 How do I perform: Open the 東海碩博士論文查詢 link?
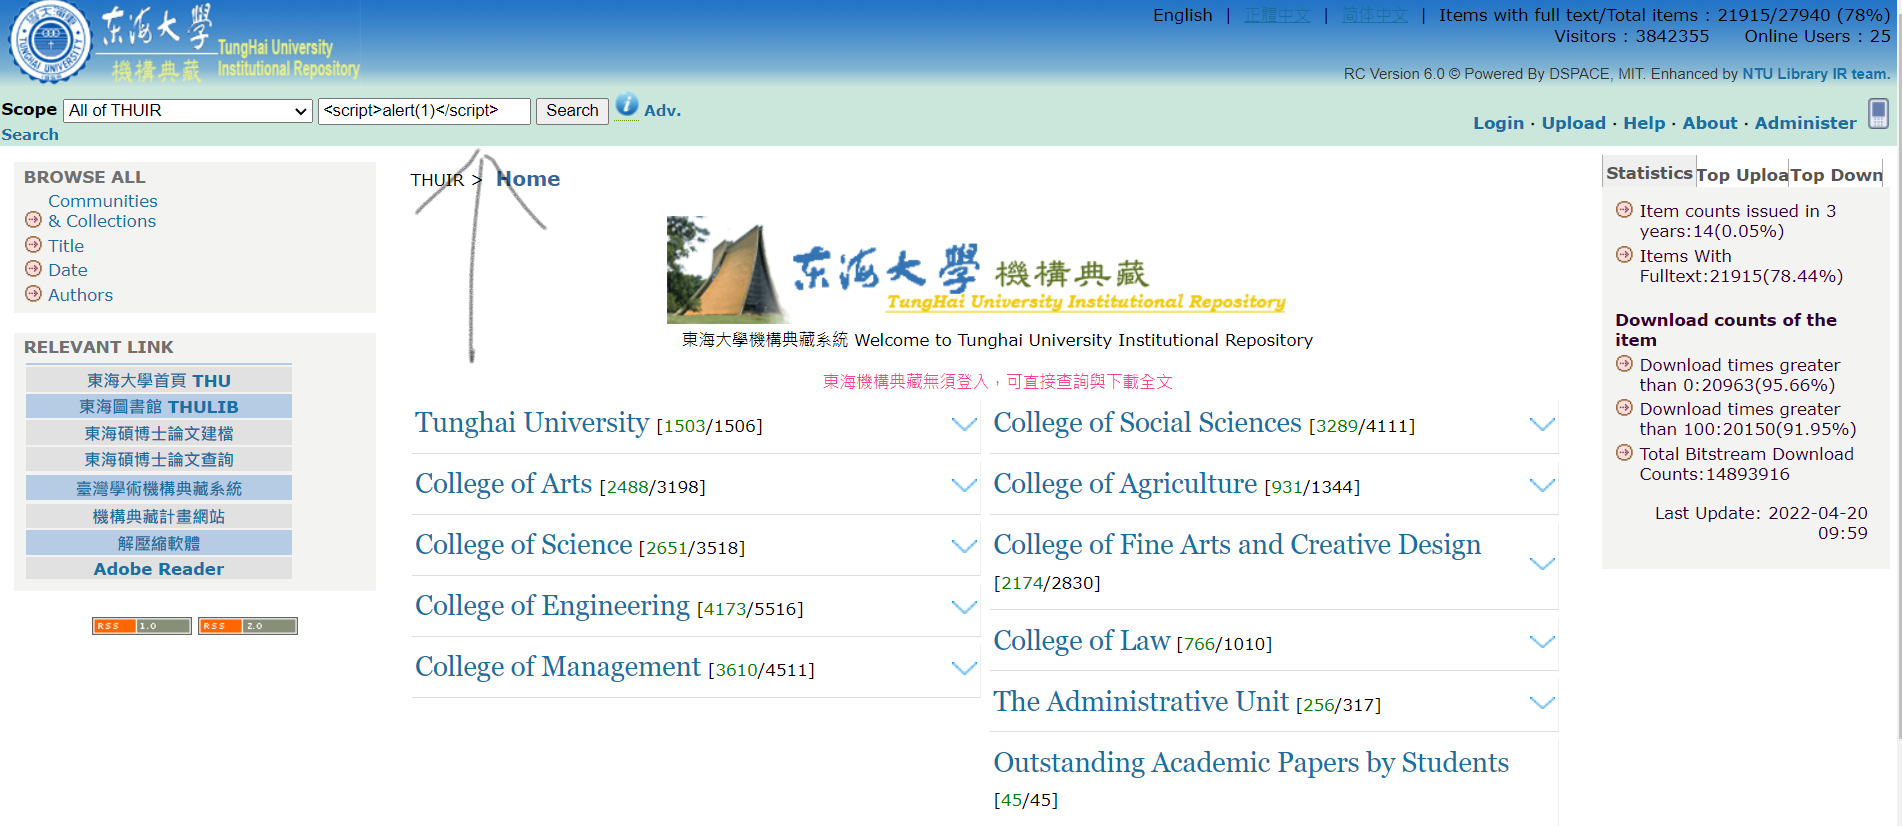[x=159, y=459]
